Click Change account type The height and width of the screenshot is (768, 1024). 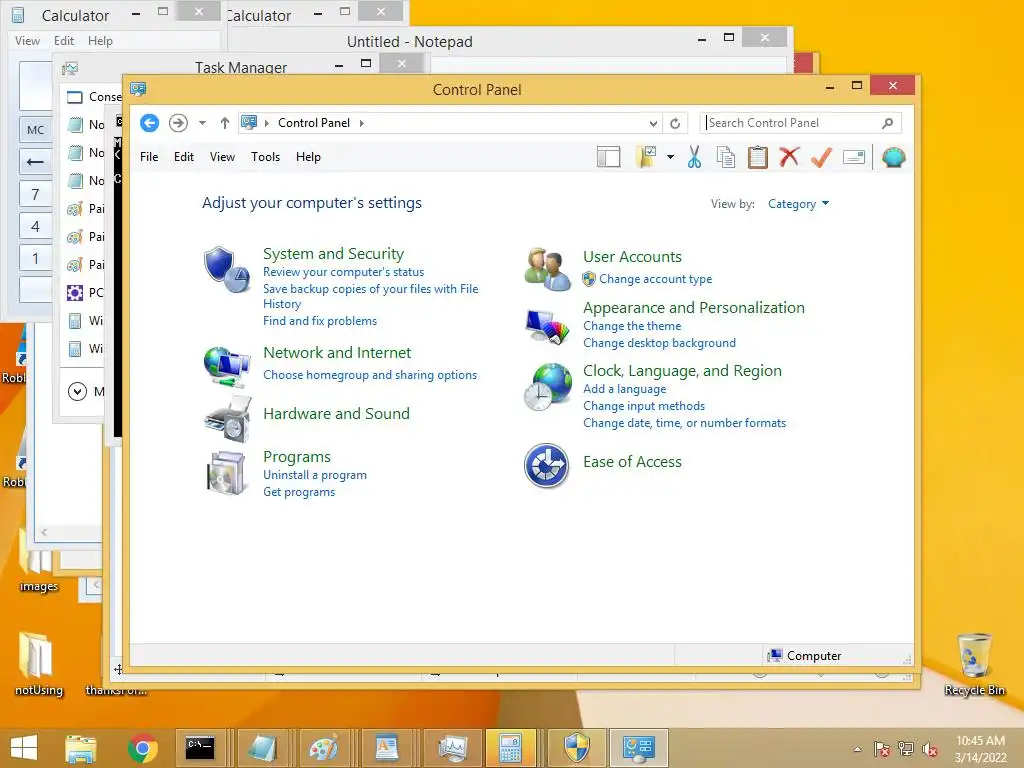coord(655,279)
